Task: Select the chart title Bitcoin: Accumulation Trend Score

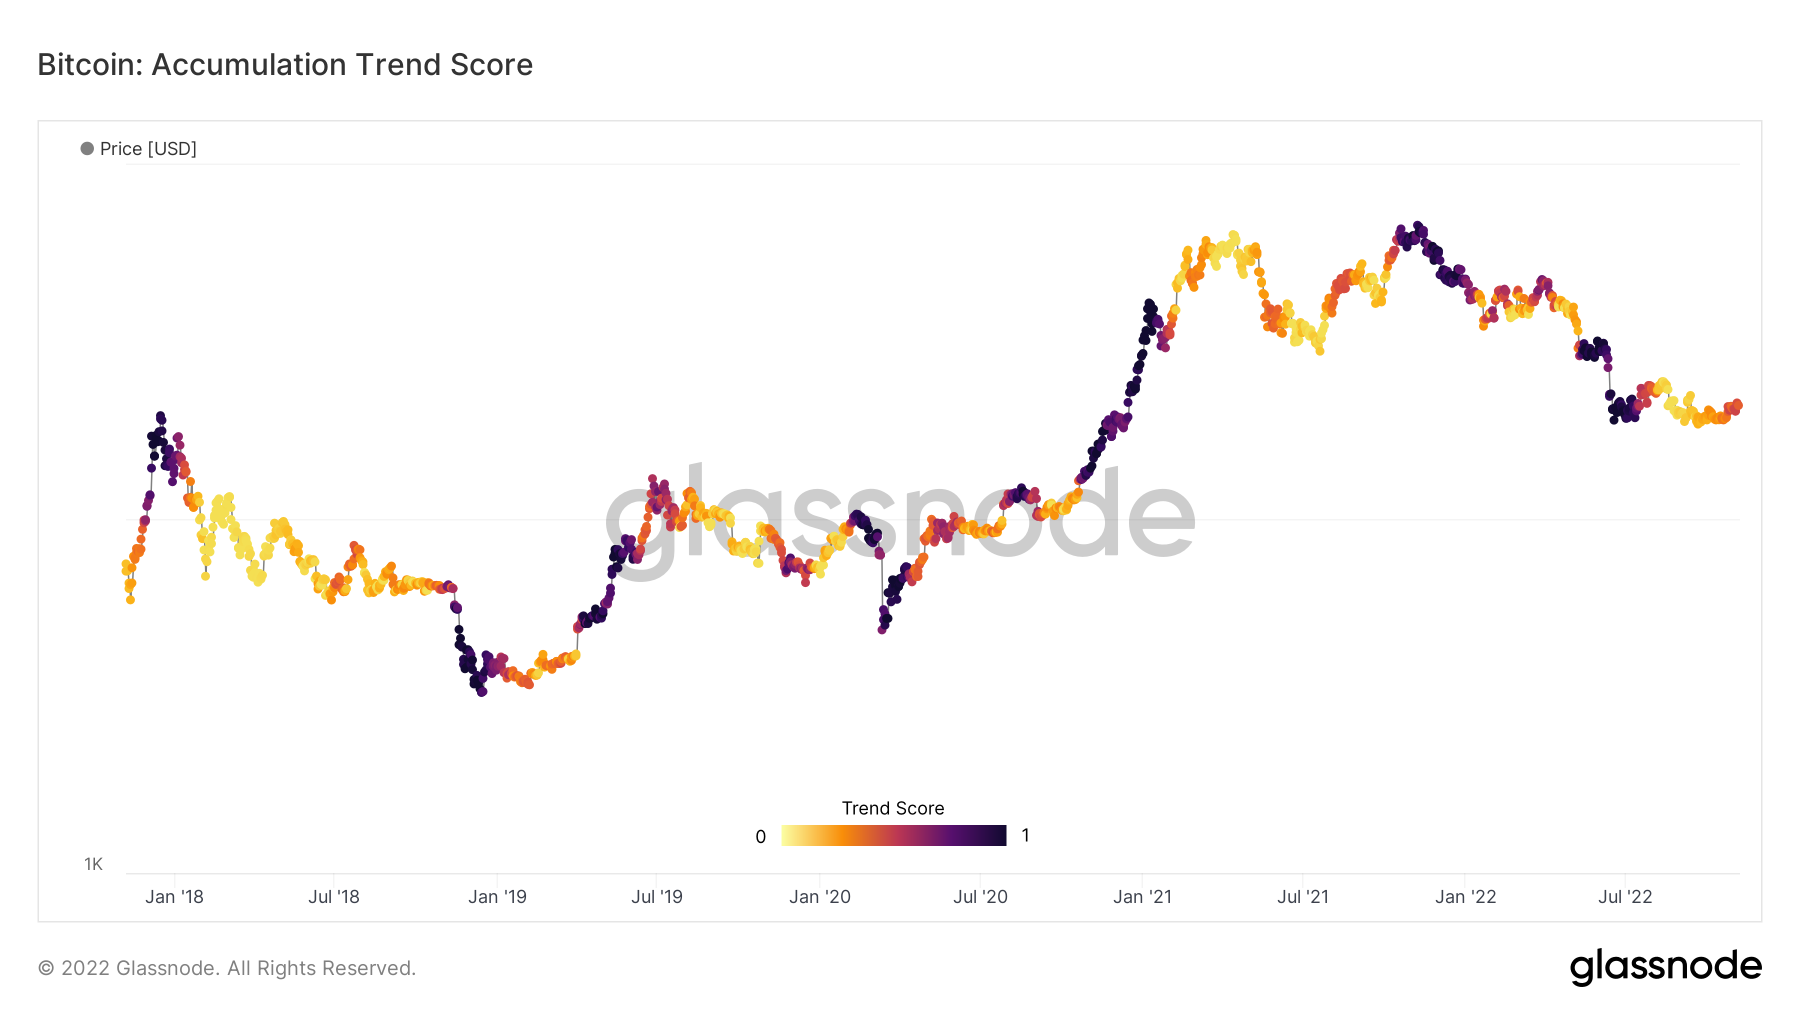Action: pos(285,65)
